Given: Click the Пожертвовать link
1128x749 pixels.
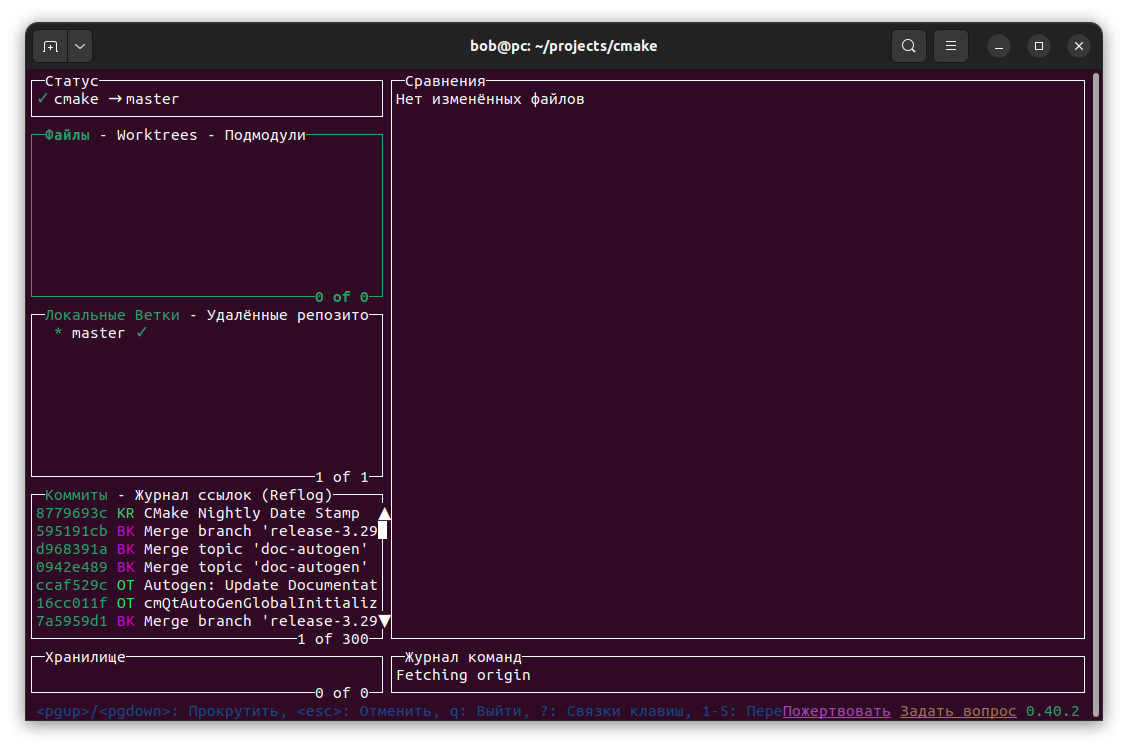Looking at the screenshot, I should (x=836, y=711).
